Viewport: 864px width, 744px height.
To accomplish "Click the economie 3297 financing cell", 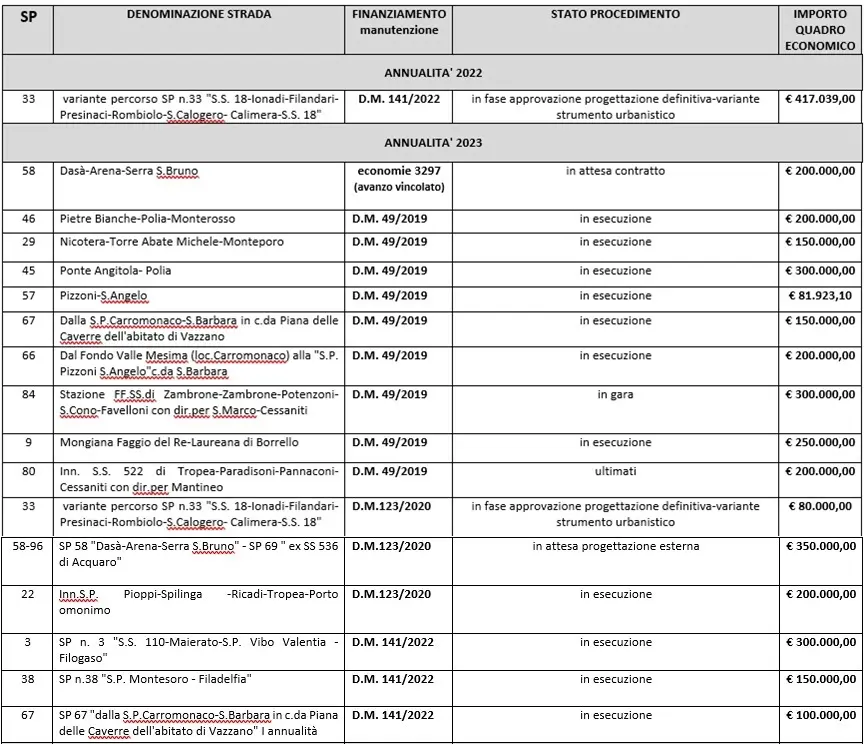I will (398, 178).
